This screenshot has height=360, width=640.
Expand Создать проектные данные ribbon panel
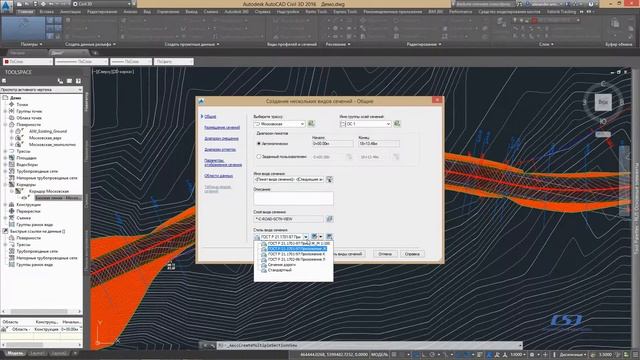click(192, 44)
